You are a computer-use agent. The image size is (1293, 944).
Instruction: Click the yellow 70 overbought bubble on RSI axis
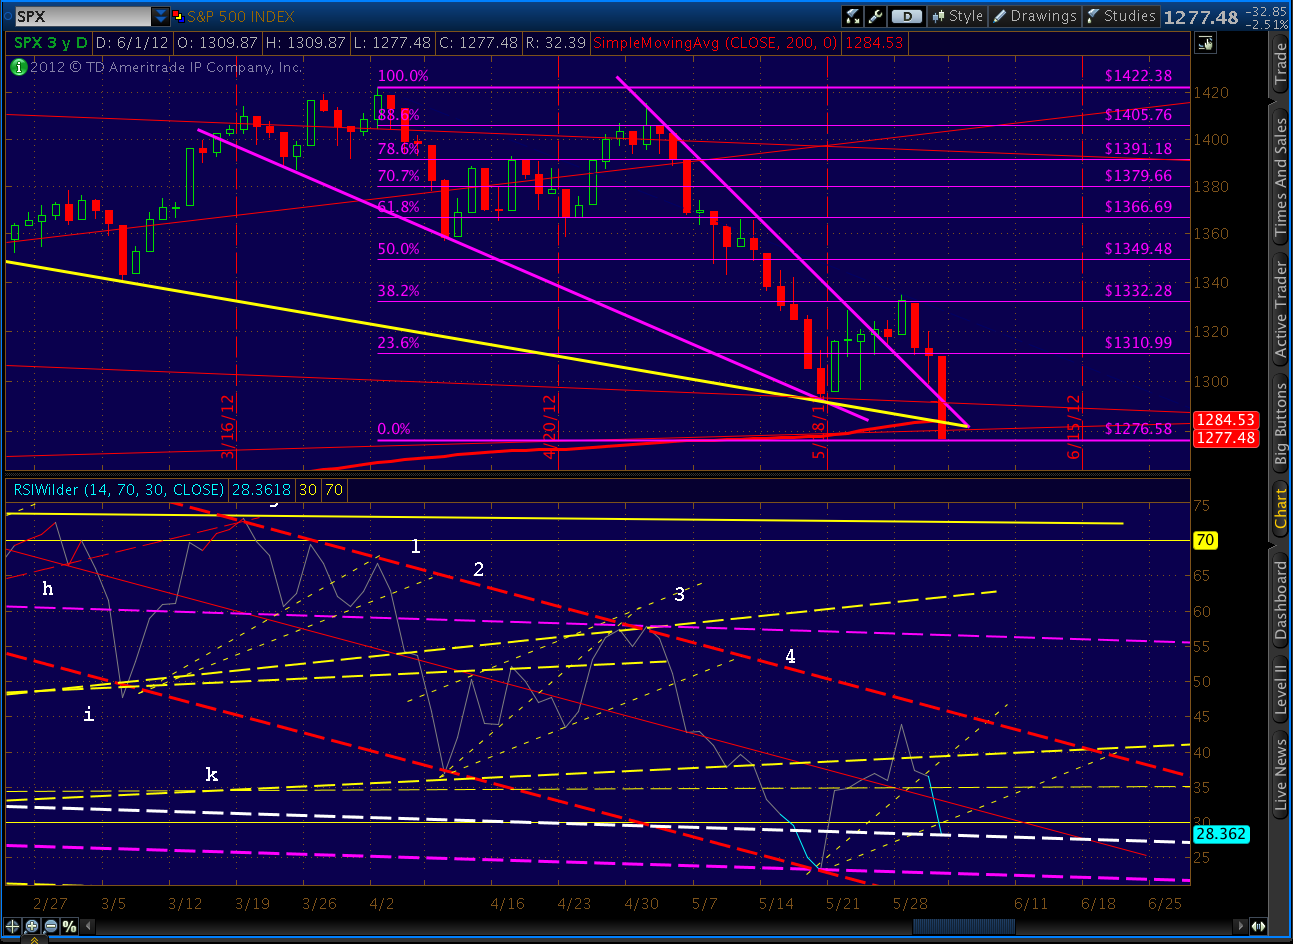tap(1205, 541)
